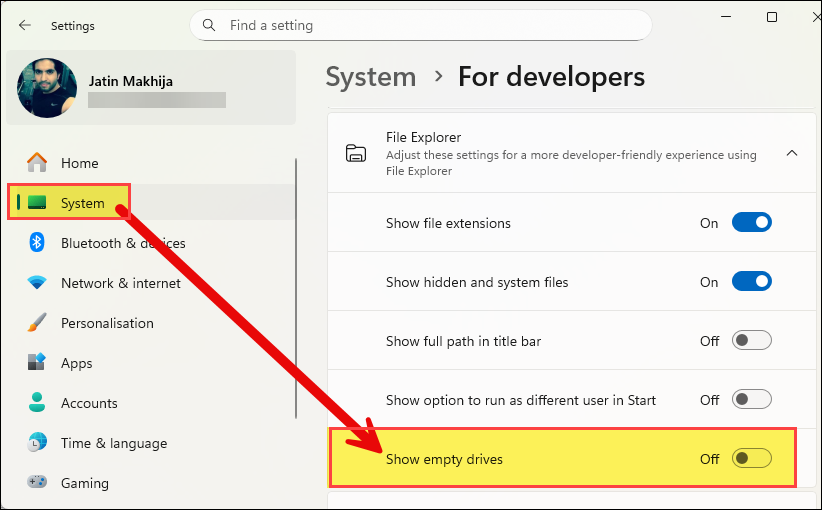822x510 pixels.
Task: Open the user profile picture
Action: click(47, 88)
